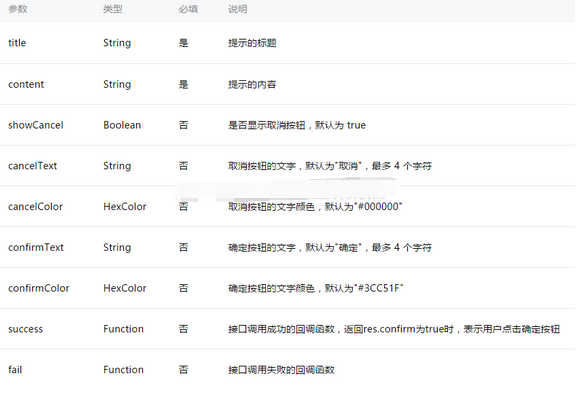This screenshot has height=400, width=588.
Task: Click the confirmColor parameter name
Action: click(x=39, y=288)
